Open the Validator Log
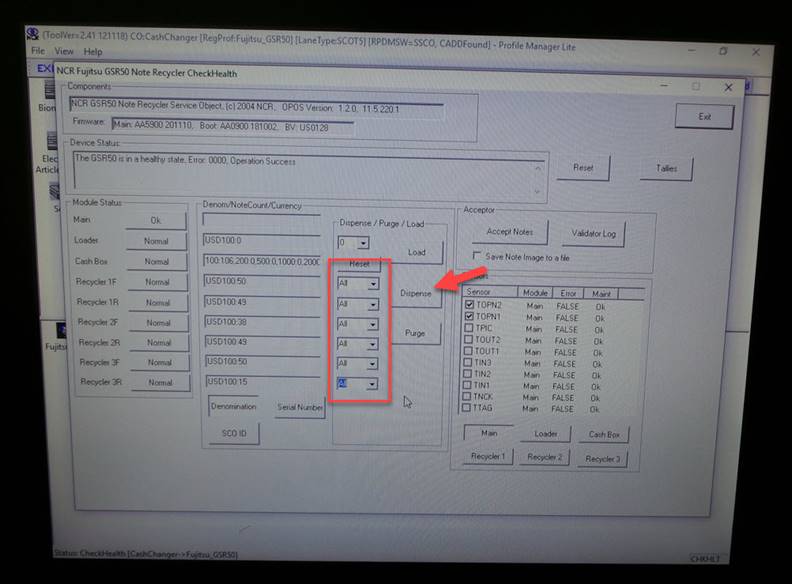 tap(594, 233)
